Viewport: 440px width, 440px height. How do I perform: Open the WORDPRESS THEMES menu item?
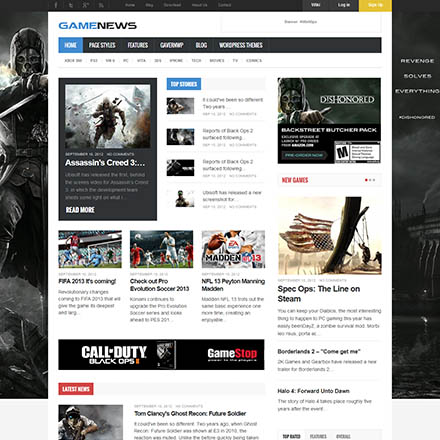(241, 45)
